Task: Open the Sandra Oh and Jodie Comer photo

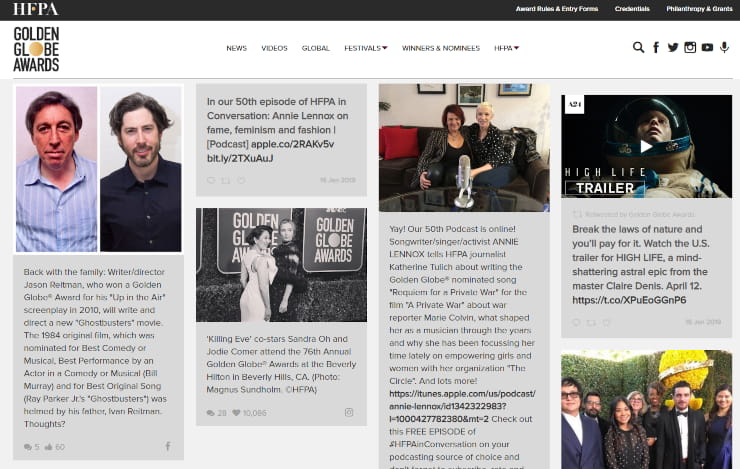Action: (281, 265)
